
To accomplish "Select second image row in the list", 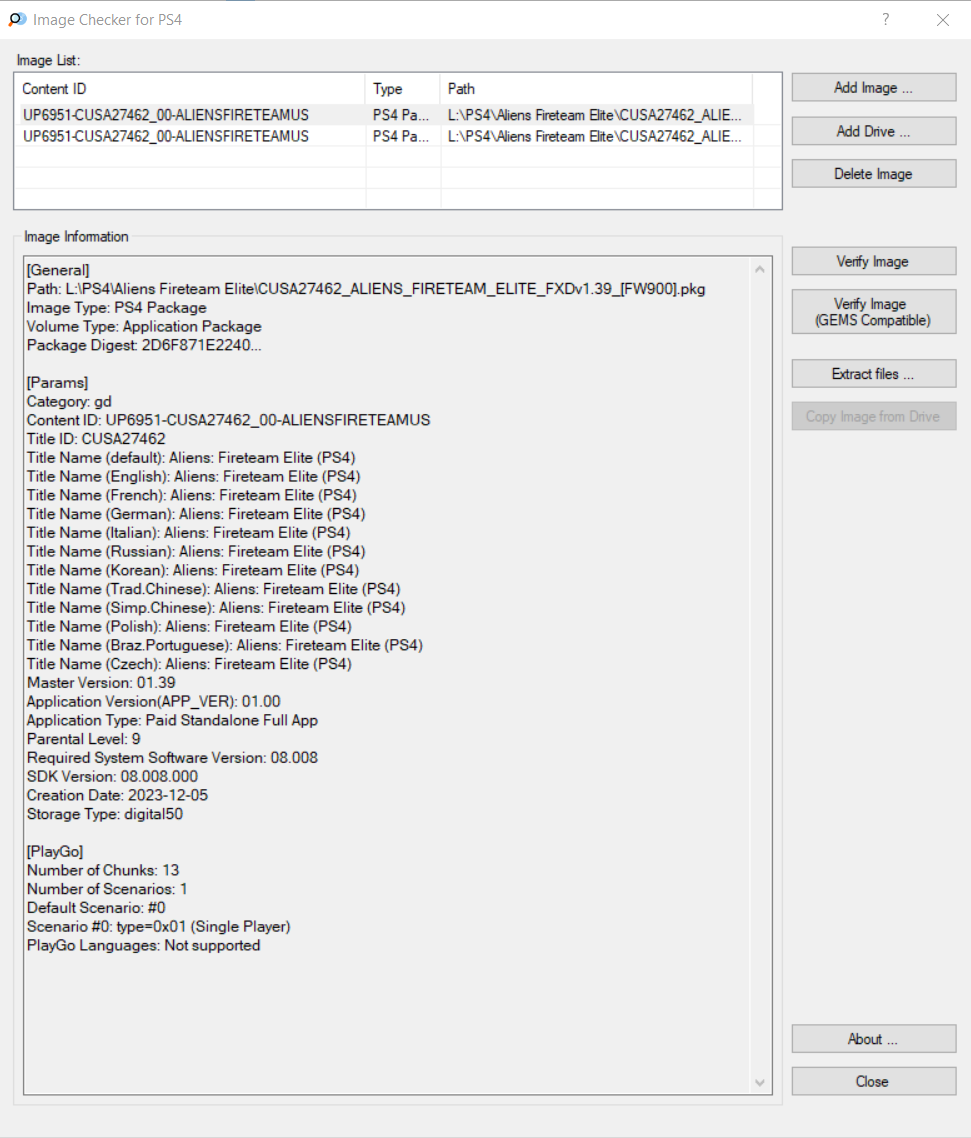I will pos(384,136).
